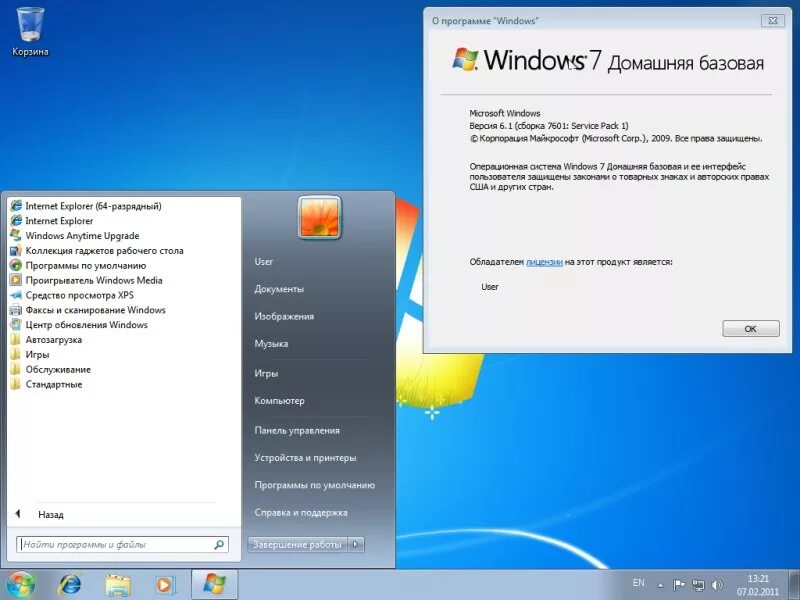Open Коллекция гаджетов рабочего стола icon
The height and width of the screenshot is (600, 800).
point(16,251)
